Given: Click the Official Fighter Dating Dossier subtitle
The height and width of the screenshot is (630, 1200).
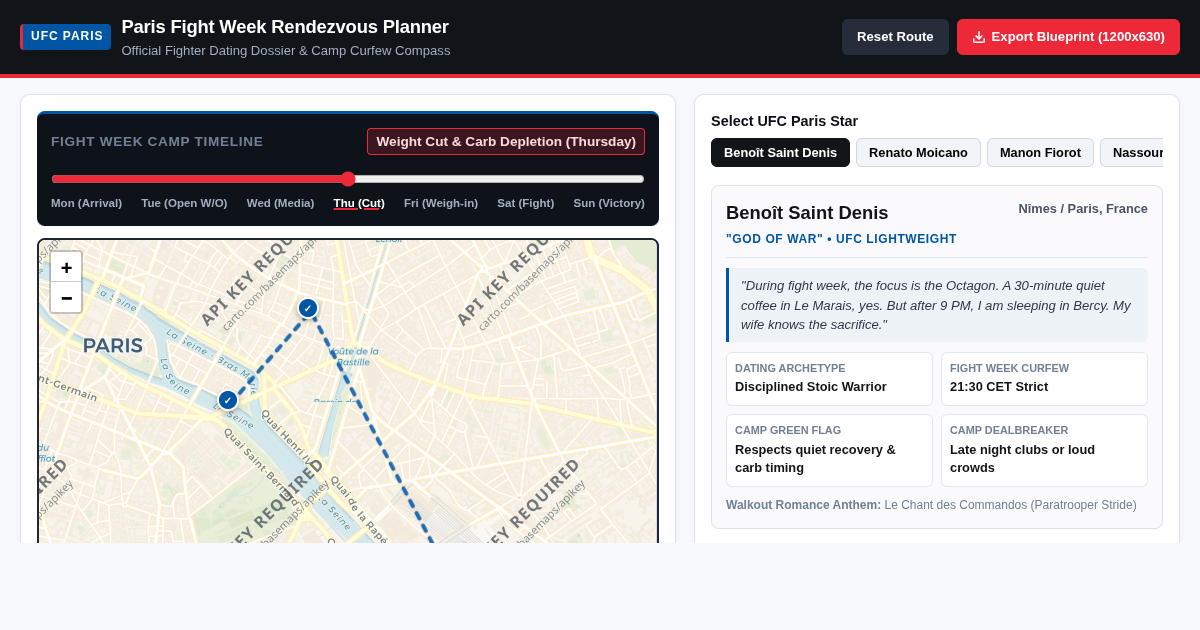Looking at the screenshot, I should click(286, 51).
